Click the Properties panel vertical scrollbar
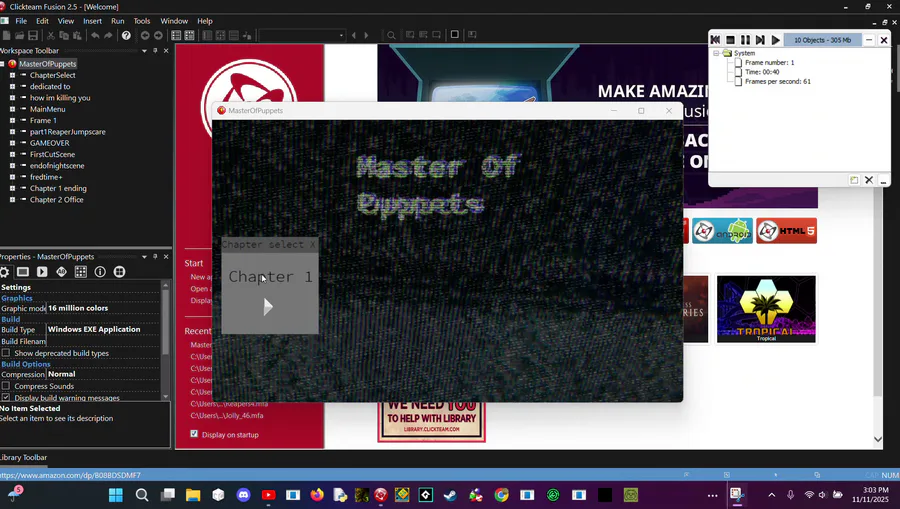900x509 pixels. (x=166, y=340)
